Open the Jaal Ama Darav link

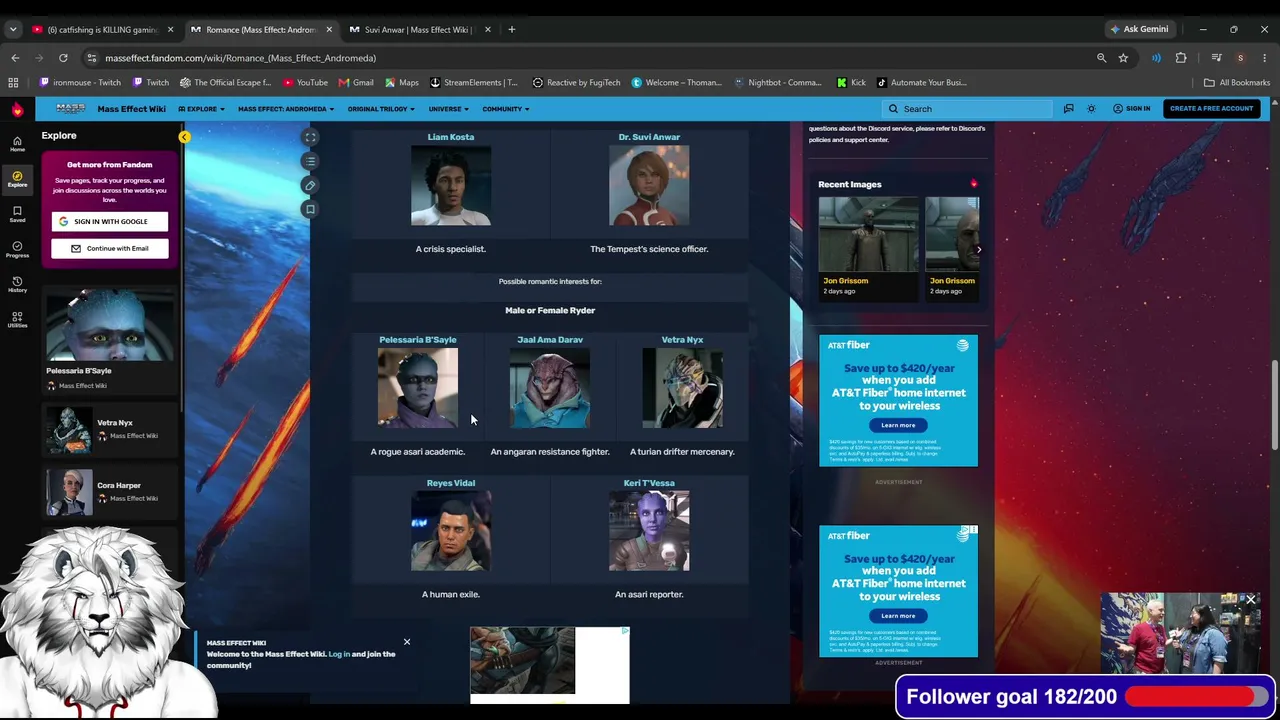click(550, 340)
